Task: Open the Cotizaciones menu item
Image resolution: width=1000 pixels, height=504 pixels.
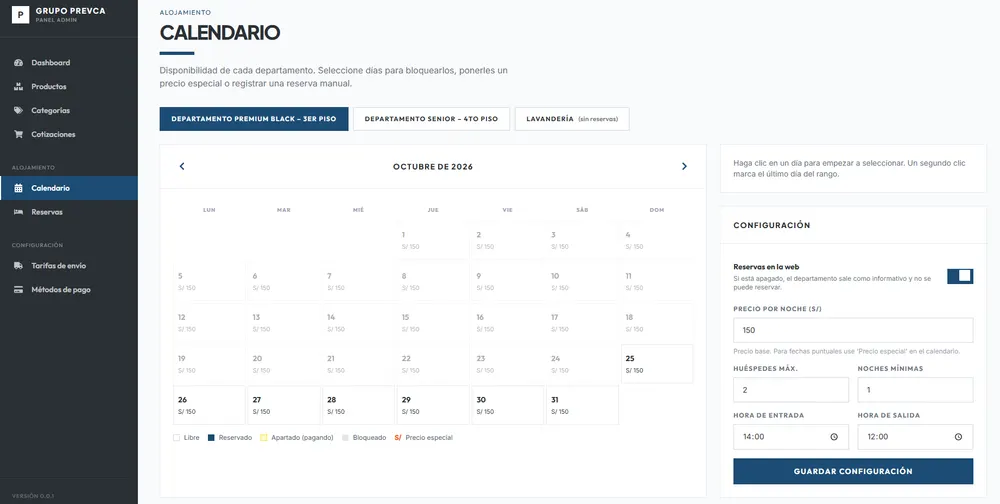Action: pyautogui.click(x=69, y=134)
